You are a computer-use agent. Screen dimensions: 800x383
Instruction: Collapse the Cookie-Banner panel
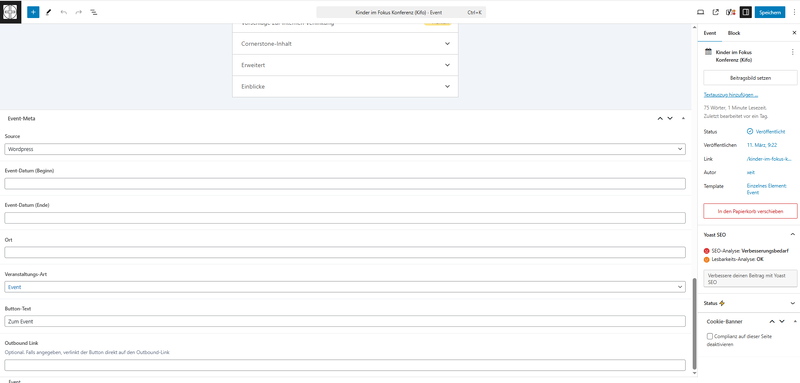[x=794, y=321]
